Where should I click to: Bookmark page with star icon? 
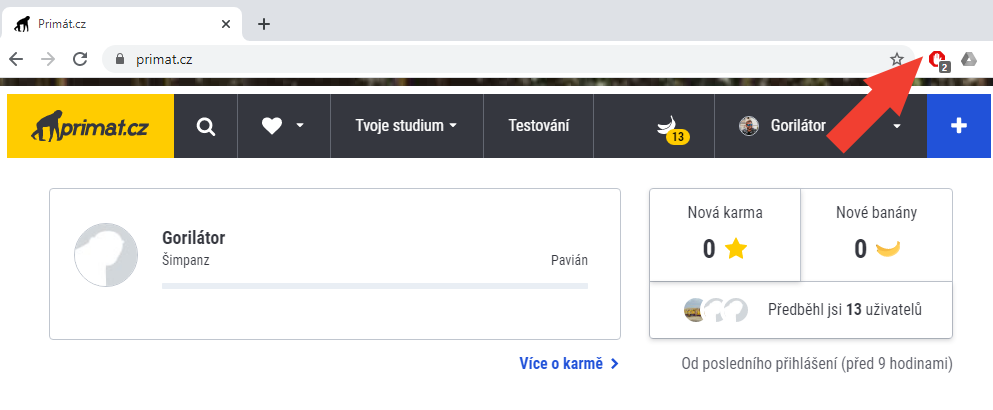click(x=897, y=59)
